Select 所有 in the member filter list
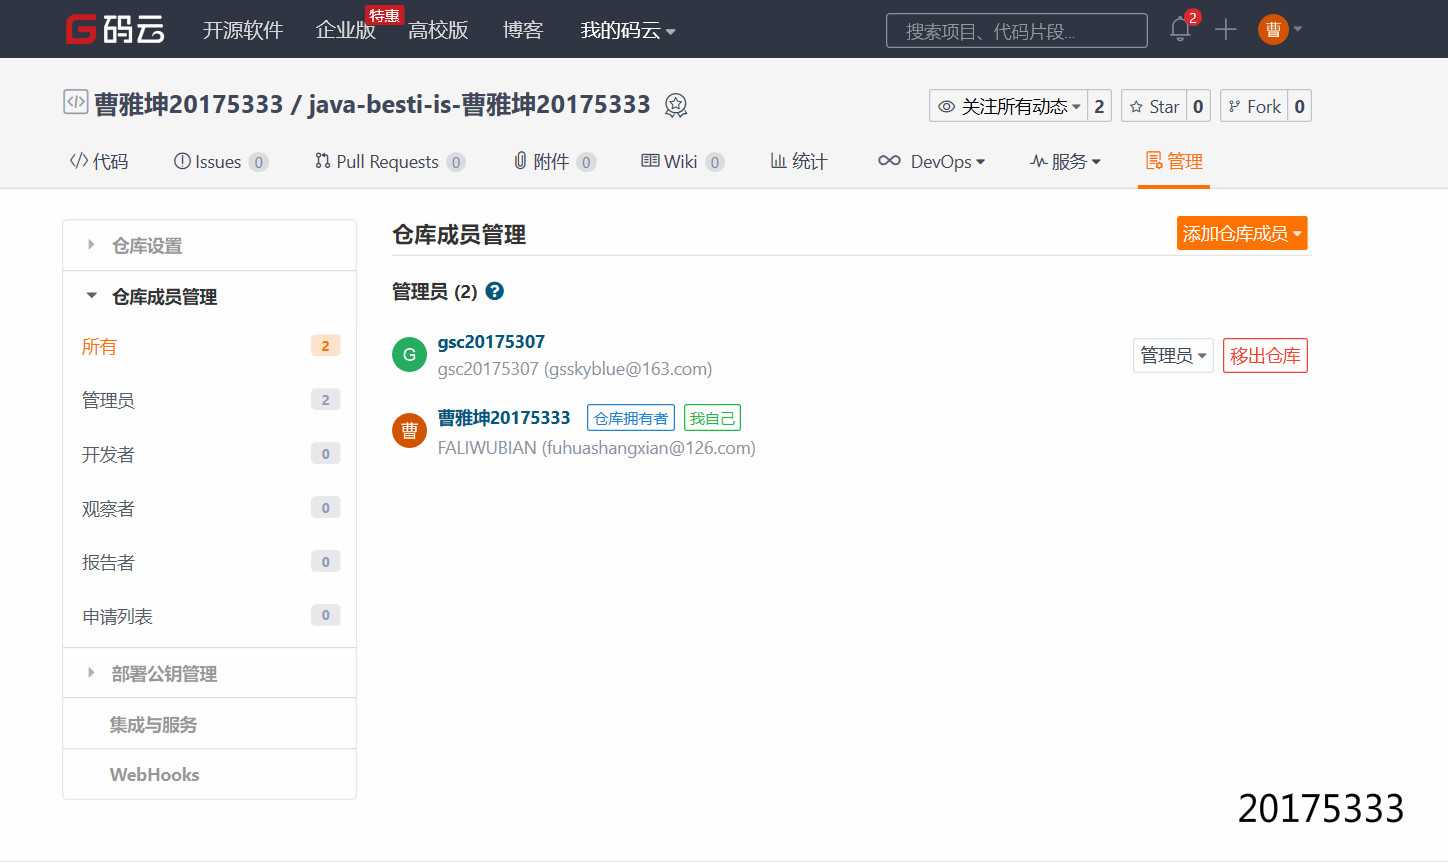This screenshot has height=862, width=1448. point(210,346)
